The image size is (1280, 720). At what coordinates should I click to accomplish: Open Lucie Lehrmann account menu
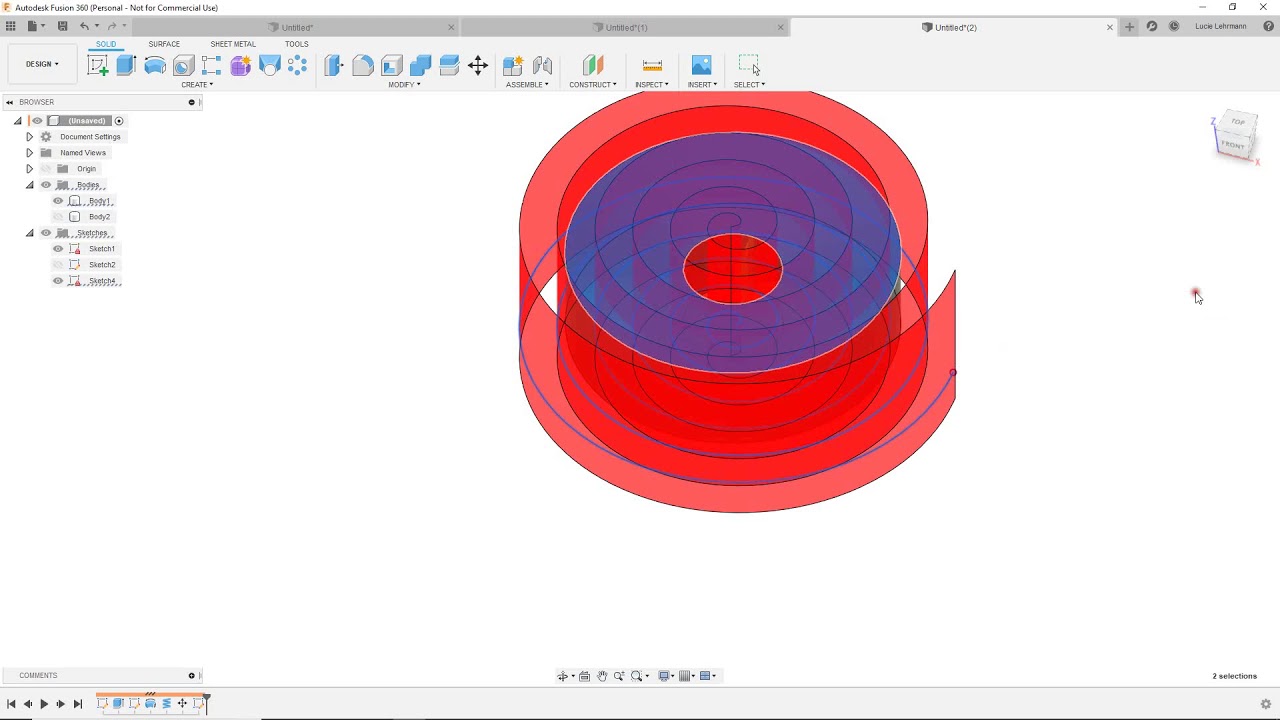[x=1220, y=27]
